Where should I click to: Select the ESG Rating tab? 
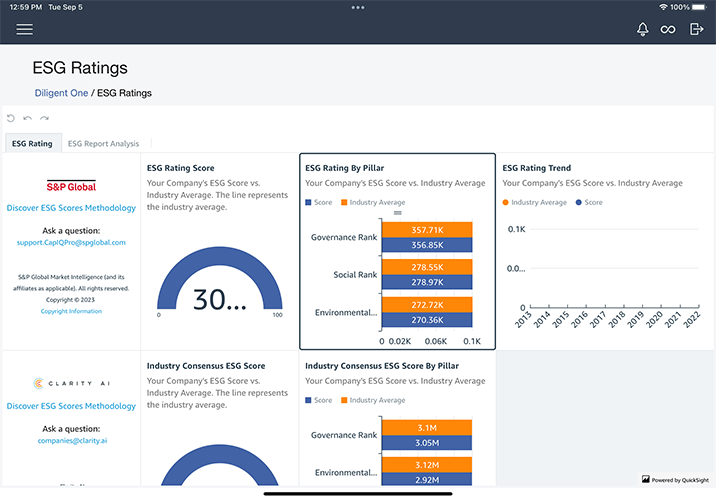32,144
